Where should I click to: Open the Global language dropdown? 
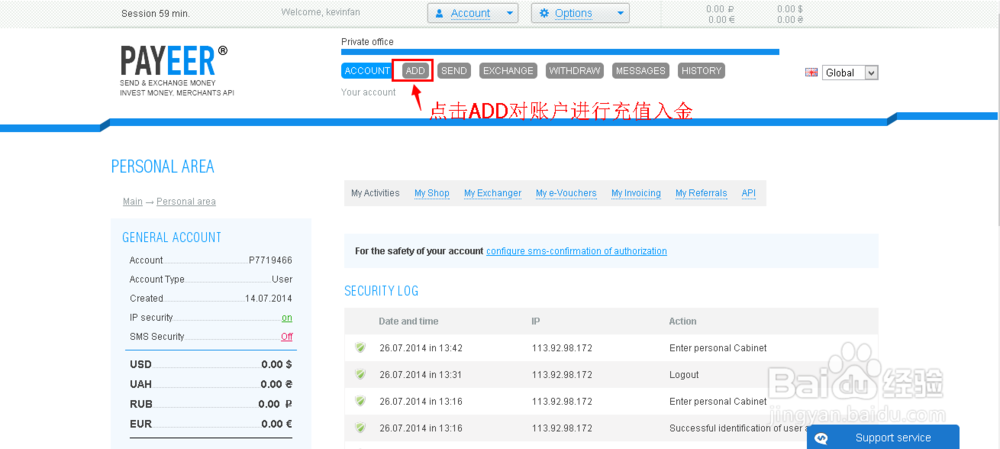tap(850, 73)
